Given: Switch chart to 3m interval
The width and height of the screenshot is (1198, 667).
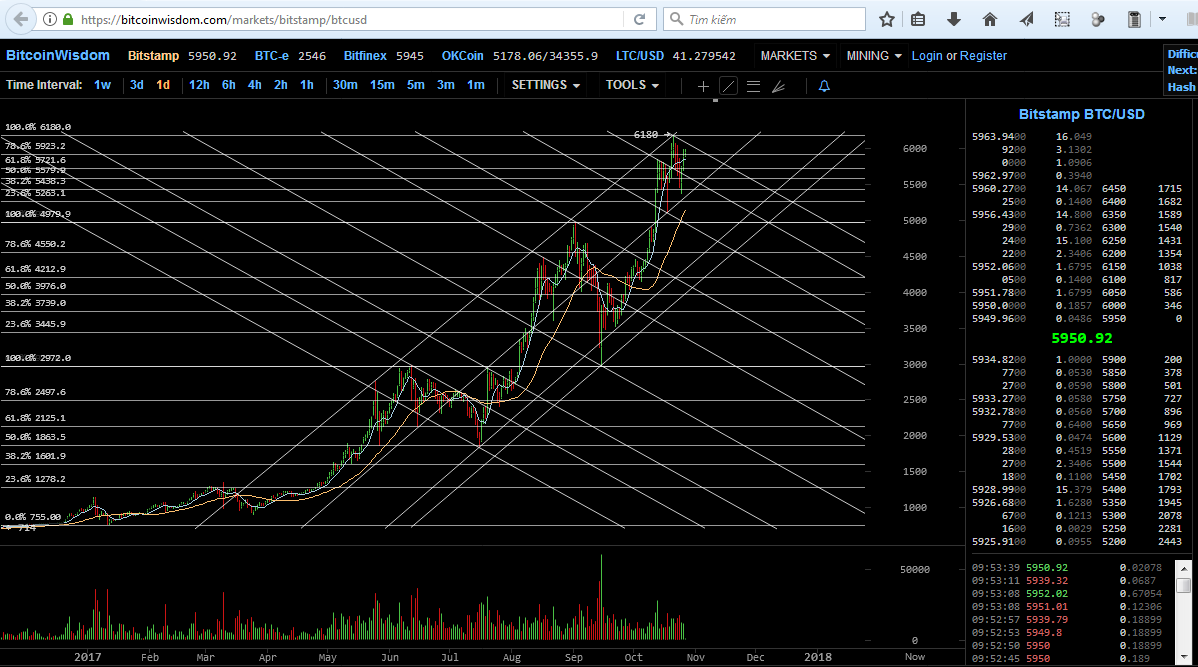Looking at the screenshot, I should tap(445, 85).
